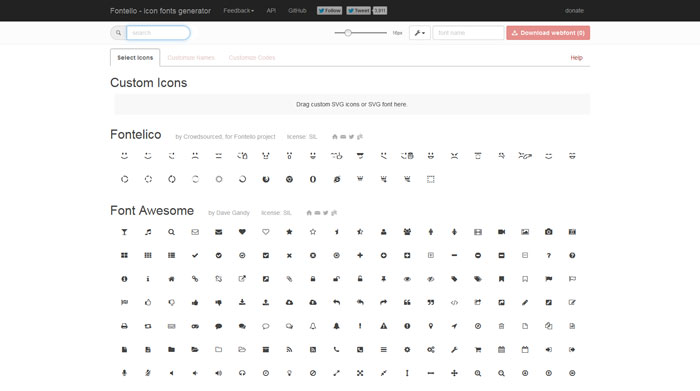Viewport: 700px width, 391px height.
Task: Select the dotted marquee square icon in Fontelico
Action: pos(431,179)
